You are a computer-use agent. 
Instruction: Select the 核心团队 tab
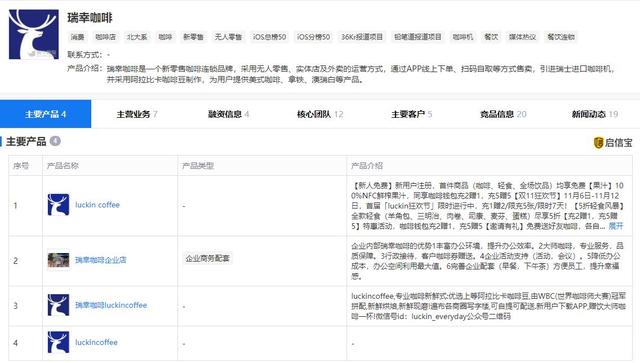point(320,114)
